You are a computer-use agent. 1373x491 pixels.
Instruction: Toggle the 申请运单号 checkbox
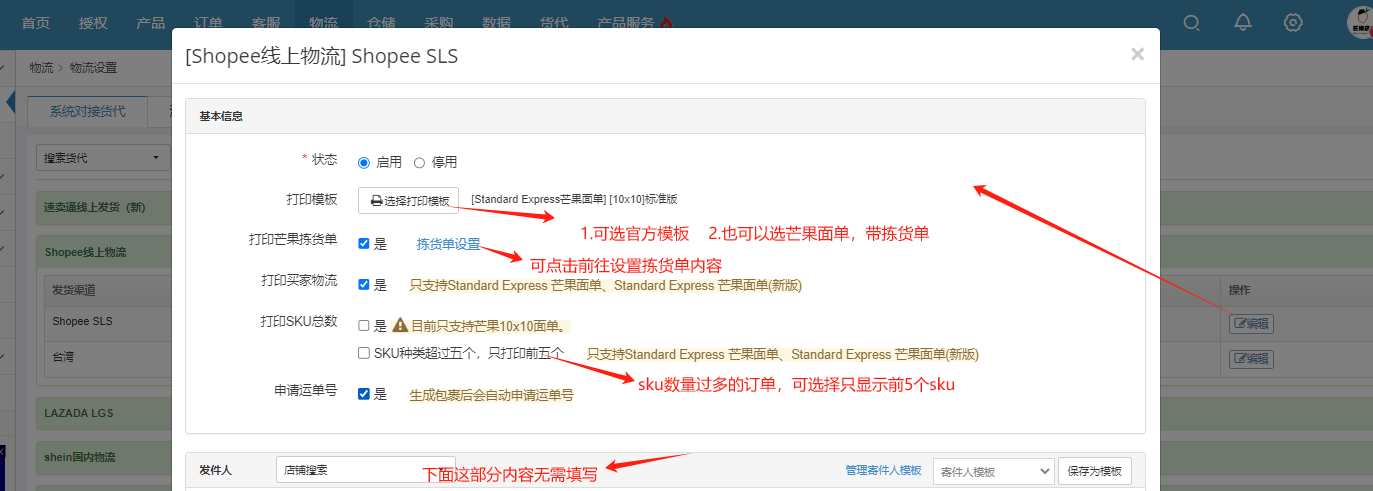(364, 394)
